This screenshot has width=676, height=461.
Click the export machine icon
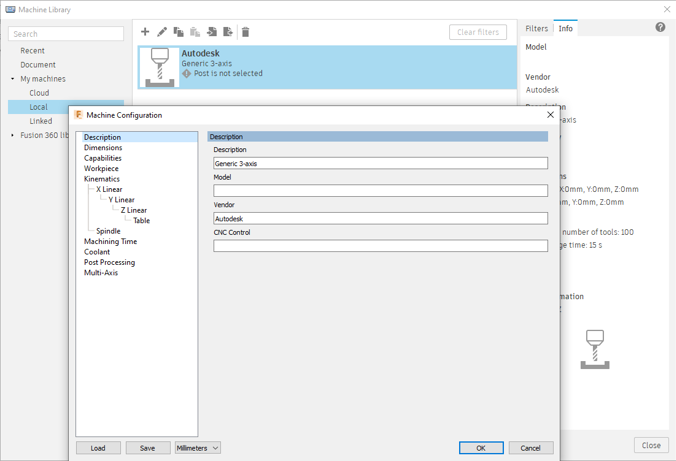pyautogui.click(x=228, y=31)
